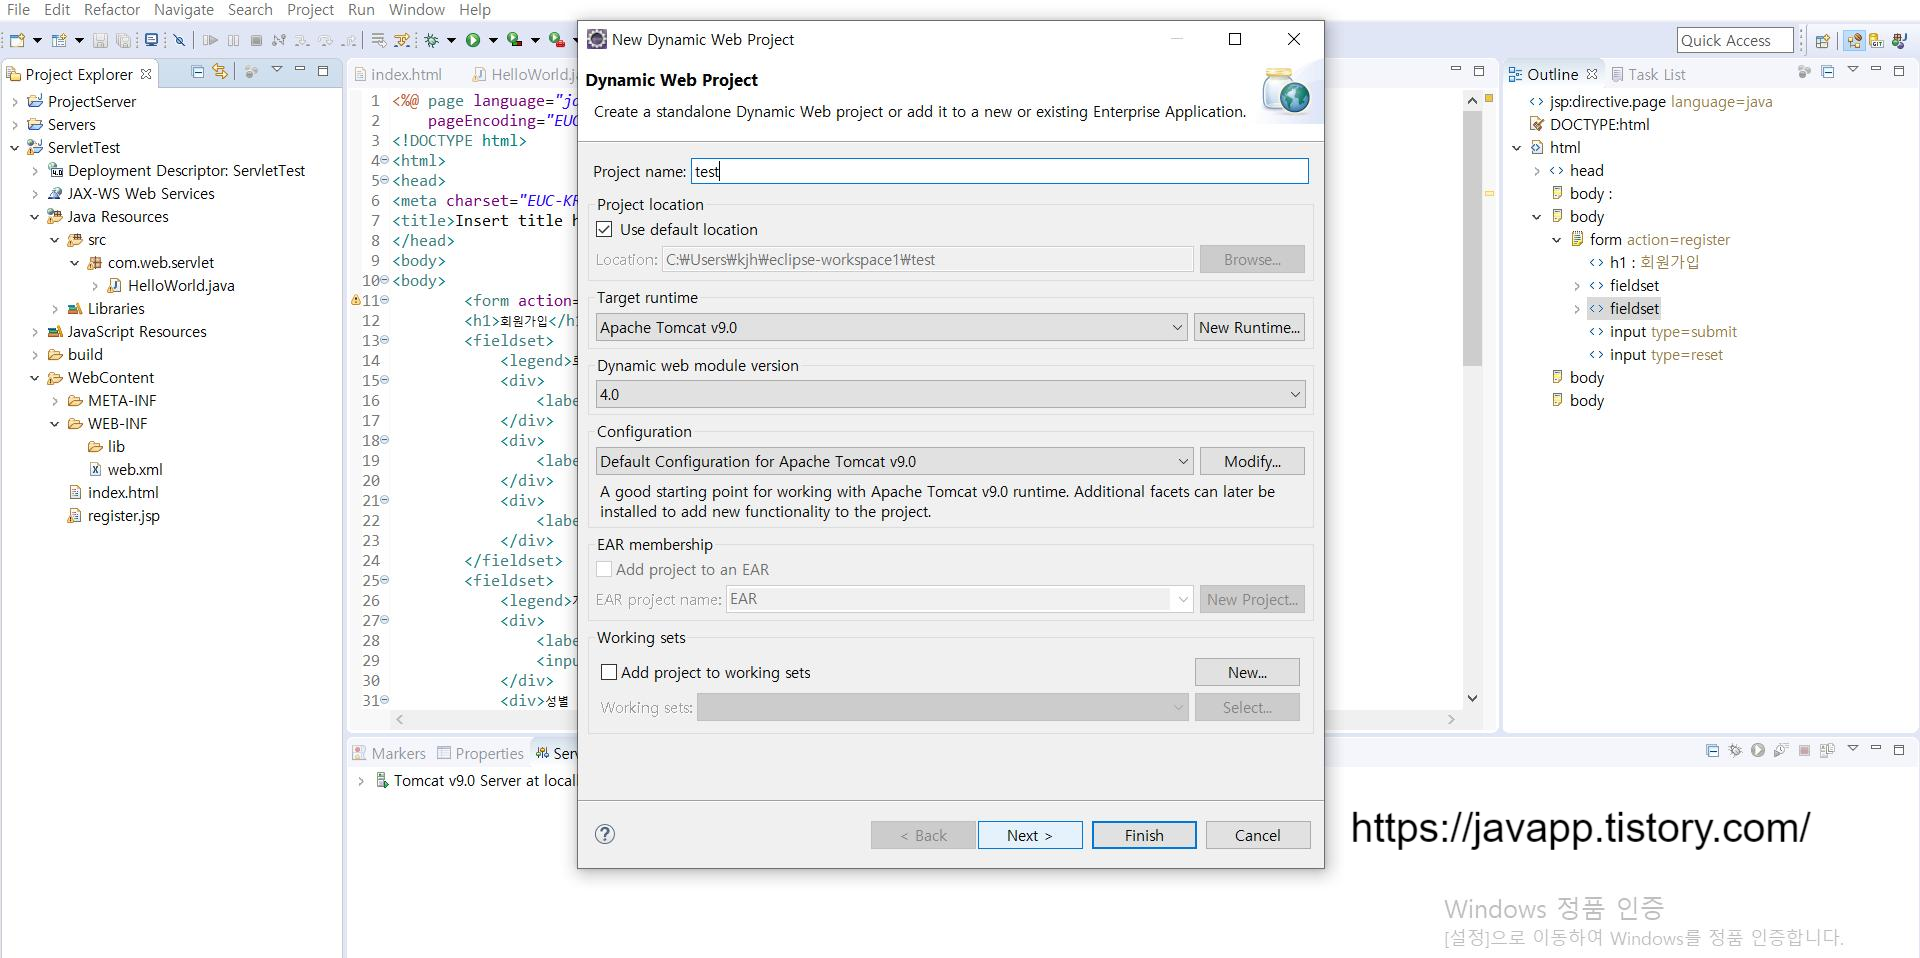Click the dialog help question mark icon
Image resolution: width=1920 pixels, height=958 pixels.
[605, 834]
